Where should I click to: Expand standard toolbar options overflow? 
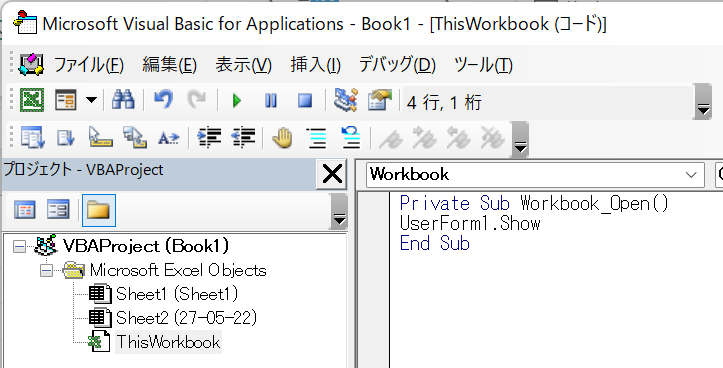point(703,101)
